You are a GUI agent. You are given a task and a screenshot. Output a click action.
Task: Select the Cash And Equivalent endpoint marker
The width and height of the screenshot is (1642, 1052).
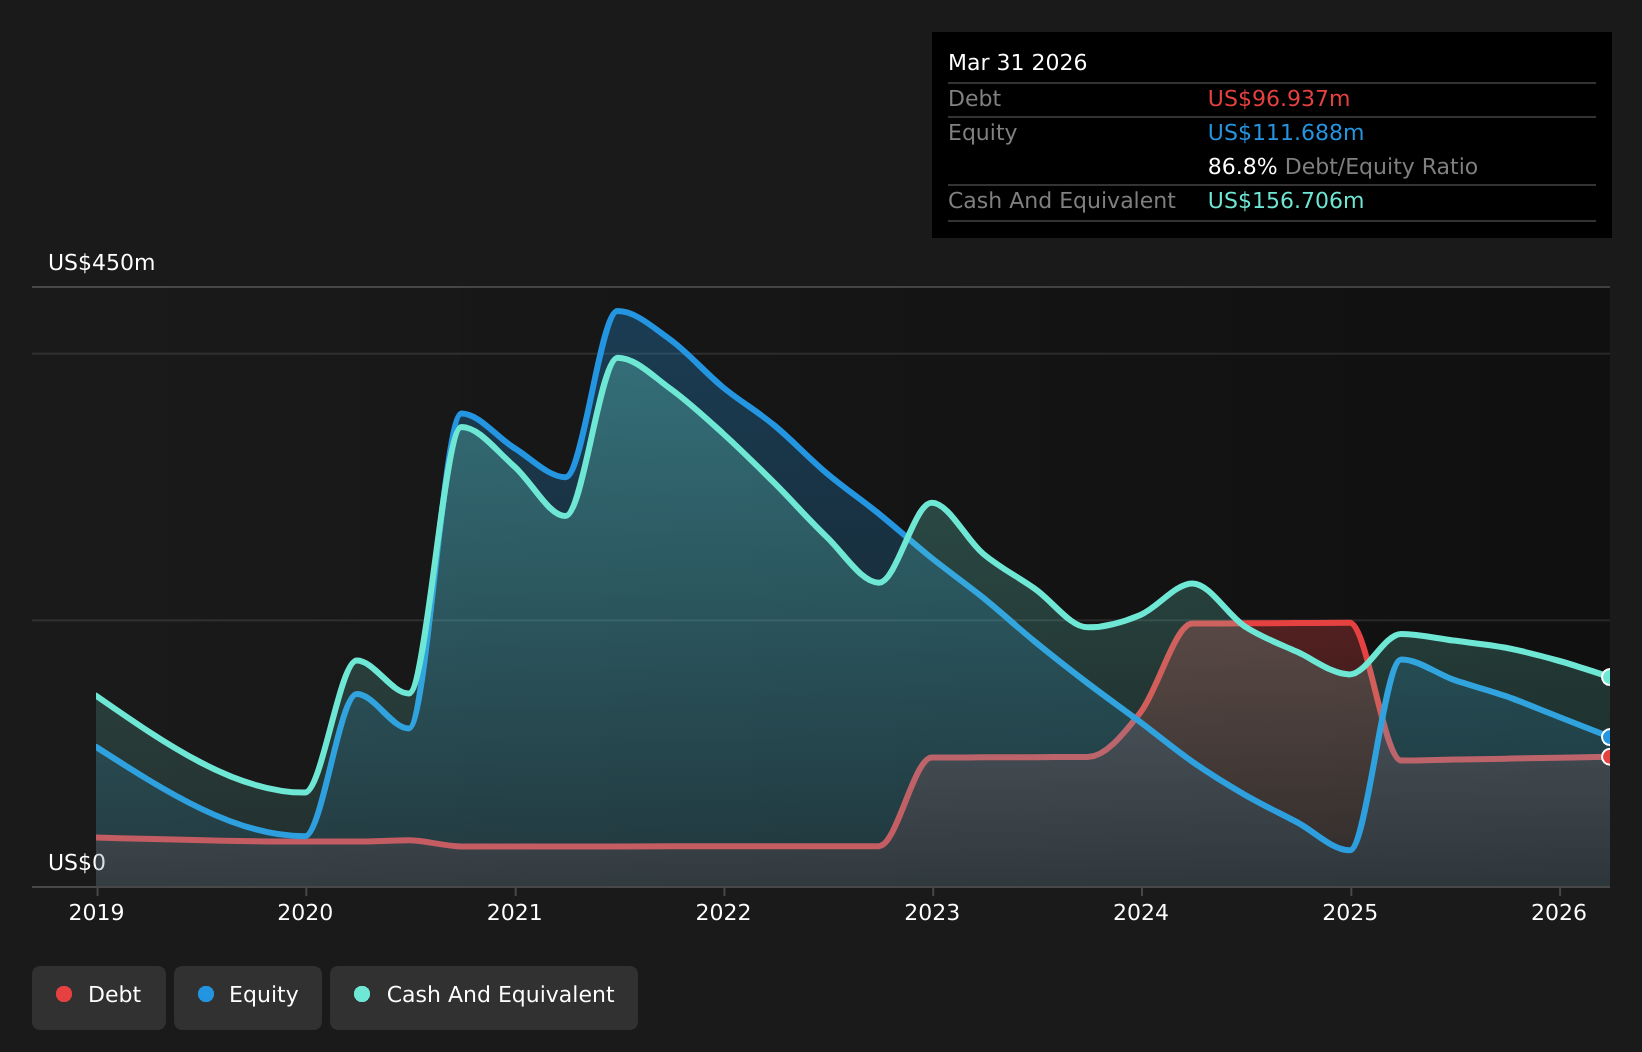1608,677
